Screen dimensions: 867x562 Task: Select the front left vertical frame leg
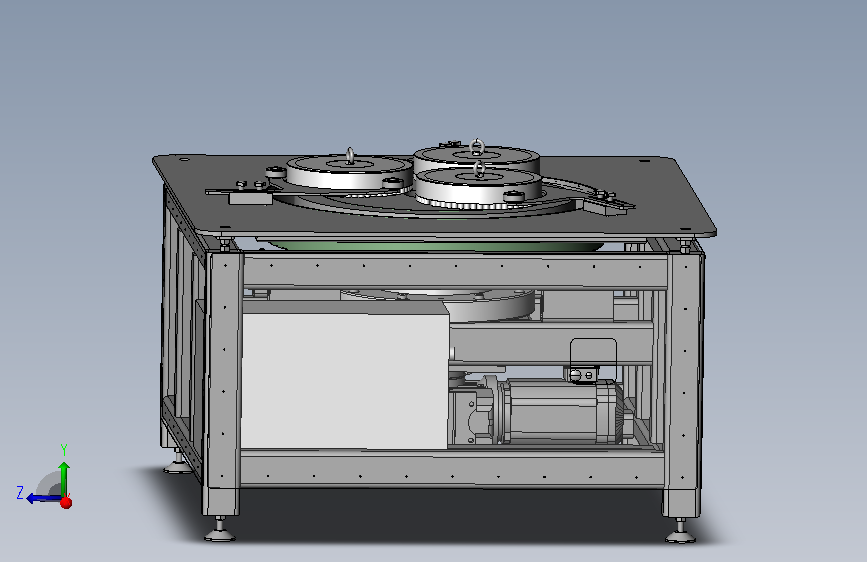[x=223, y=383]
